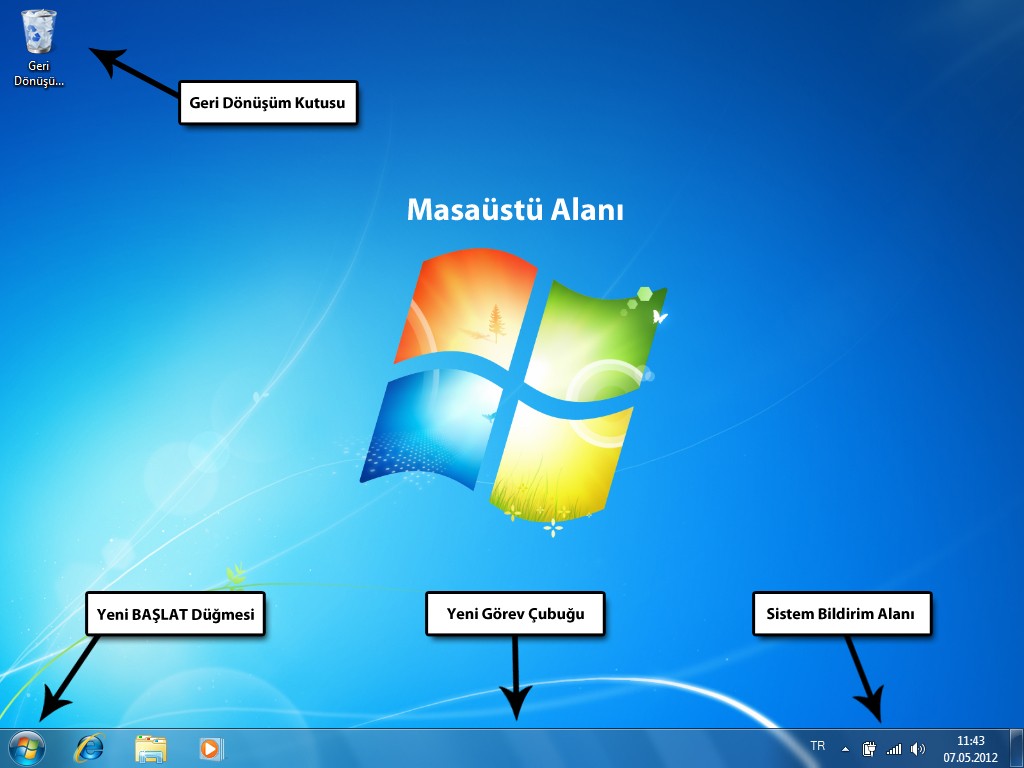1024x768 pixels.
Task: Open Windows Explorer folder on taskbar
Action: coord(151,749)
